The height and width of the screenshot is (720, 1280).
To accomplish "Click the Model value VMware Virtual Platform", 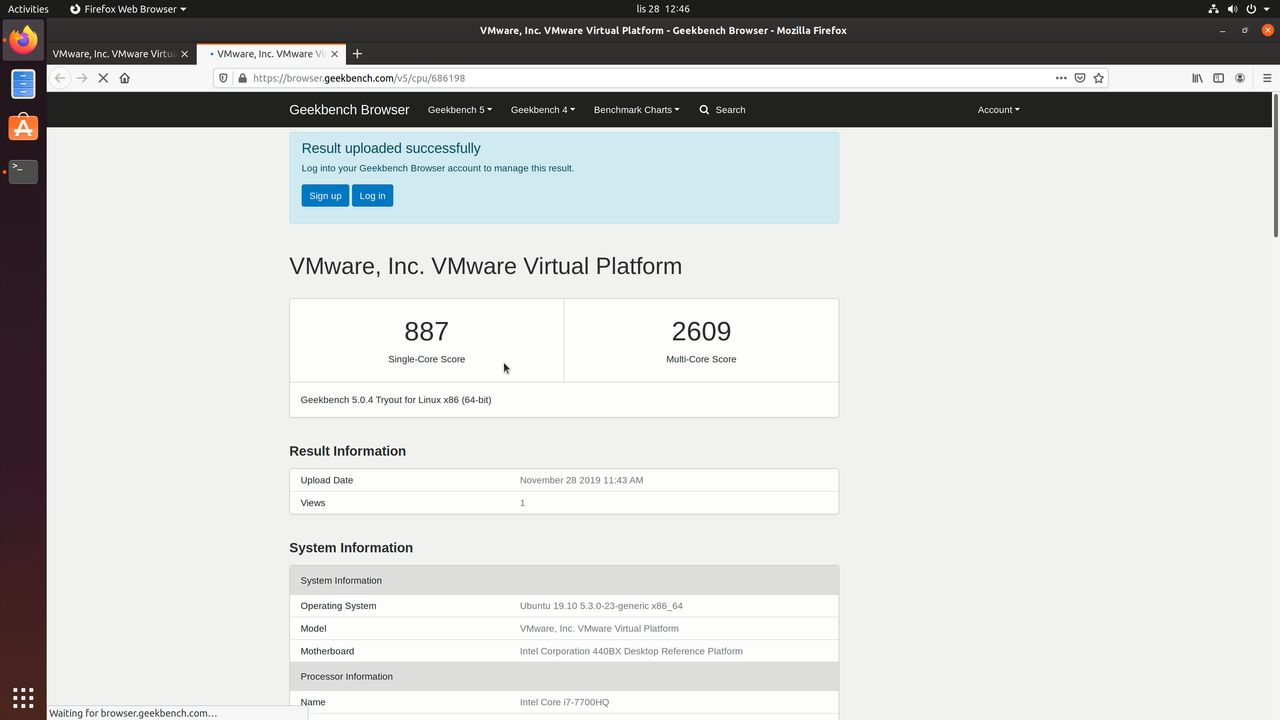I will pos(599,629).
